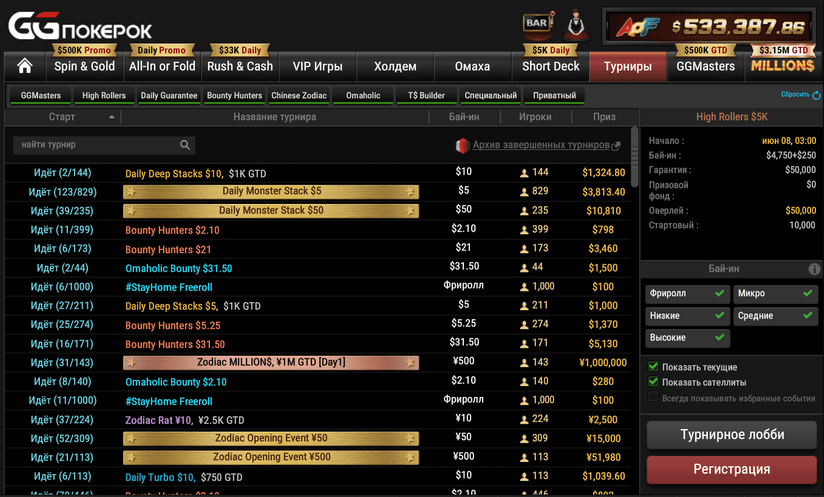Open the Rush & Cash tab

[240, 66]
